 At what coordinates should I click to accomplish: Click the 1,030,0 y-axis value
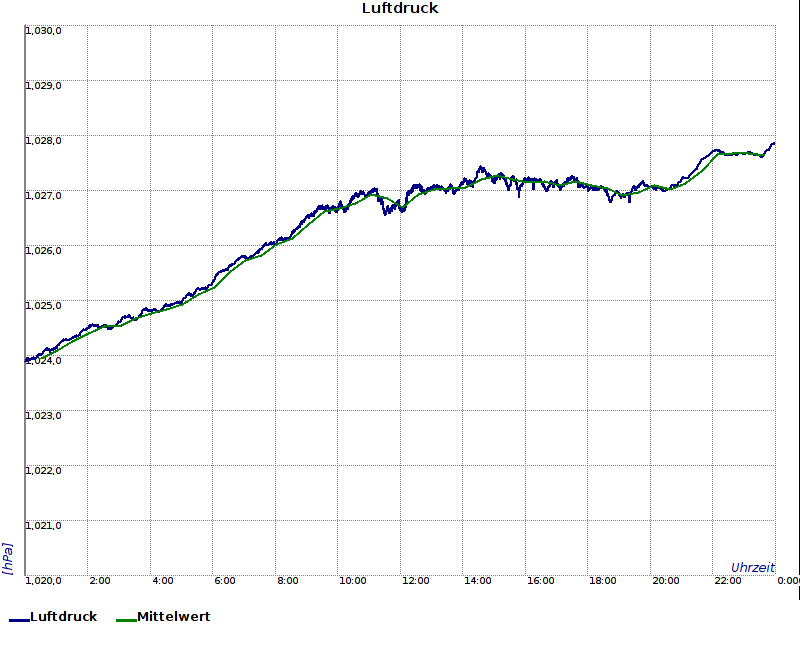tap(43, 31)
